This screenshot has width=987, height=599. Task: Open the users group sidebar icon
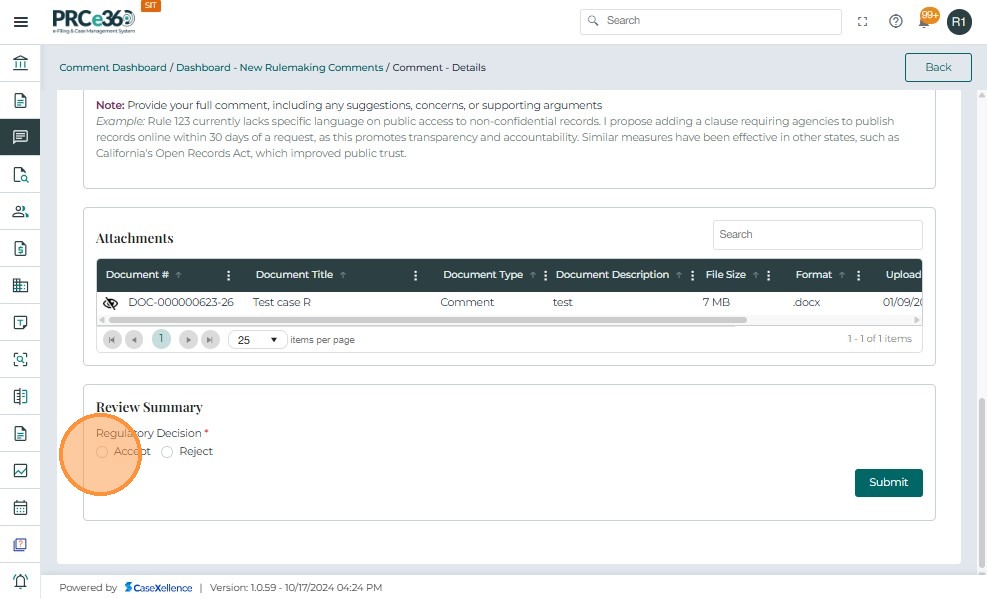coord(20,211)
